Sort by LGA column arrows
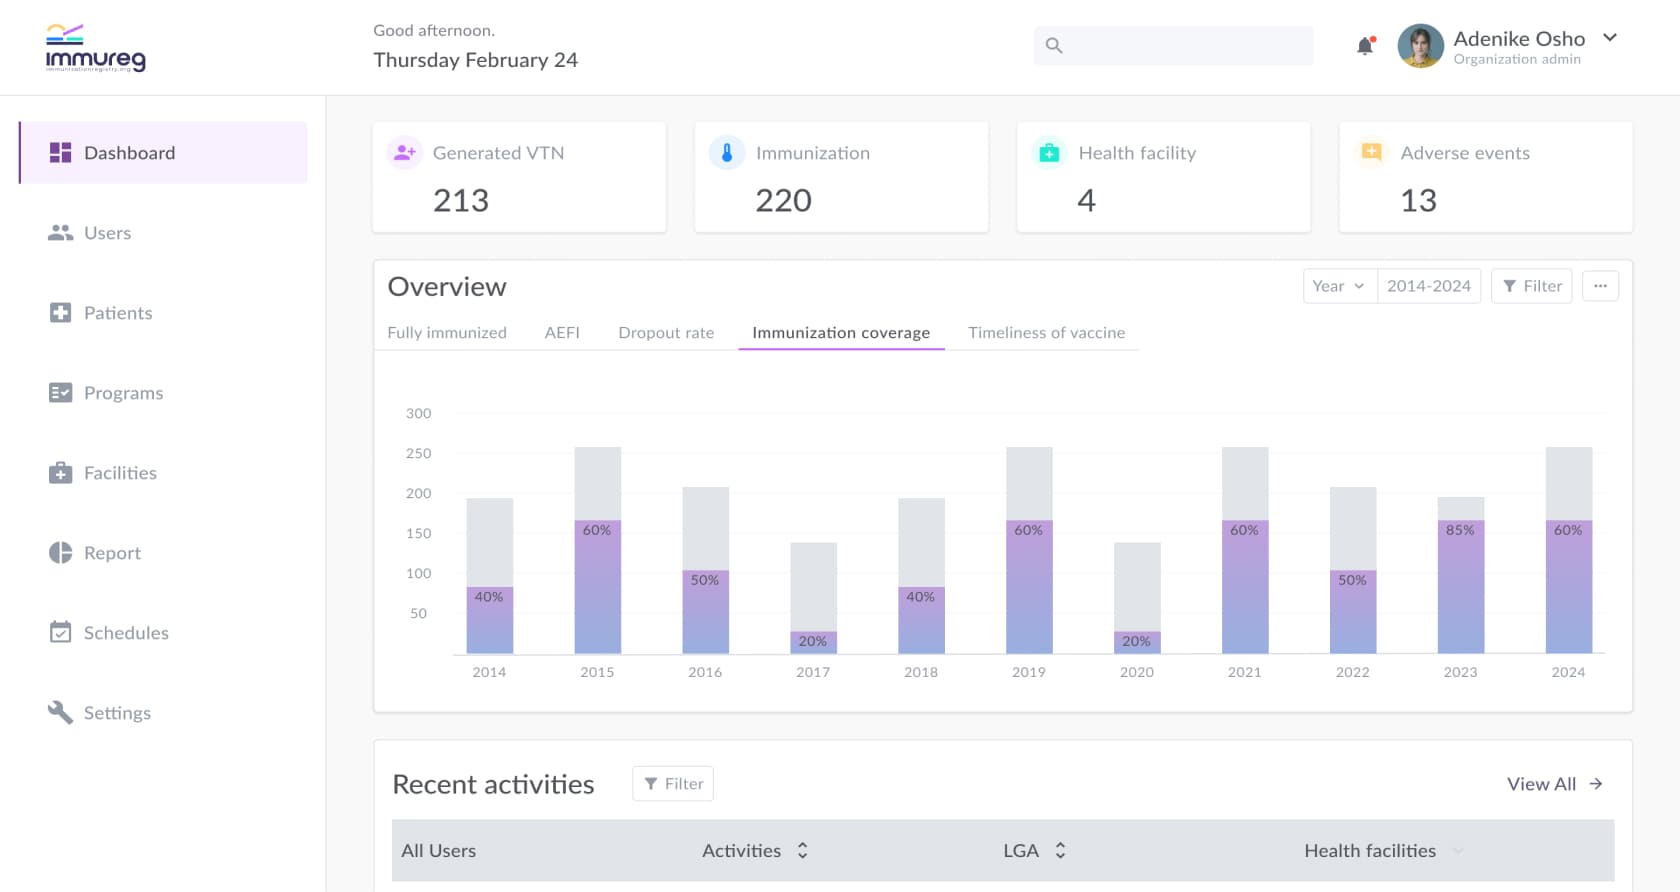Viewport: 1680px width, 892px height. tap(1060, 851)
